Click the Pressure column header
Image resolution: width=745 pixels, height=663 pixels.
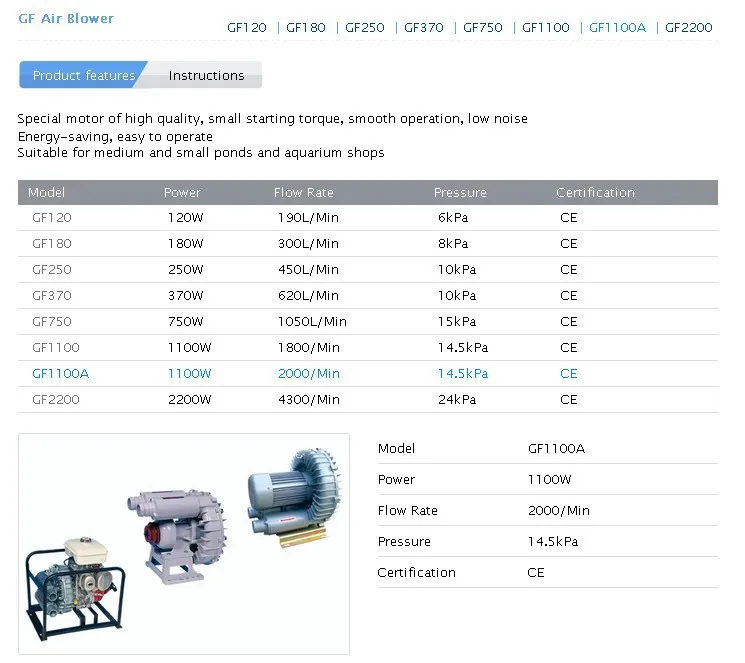pos(460,192)
